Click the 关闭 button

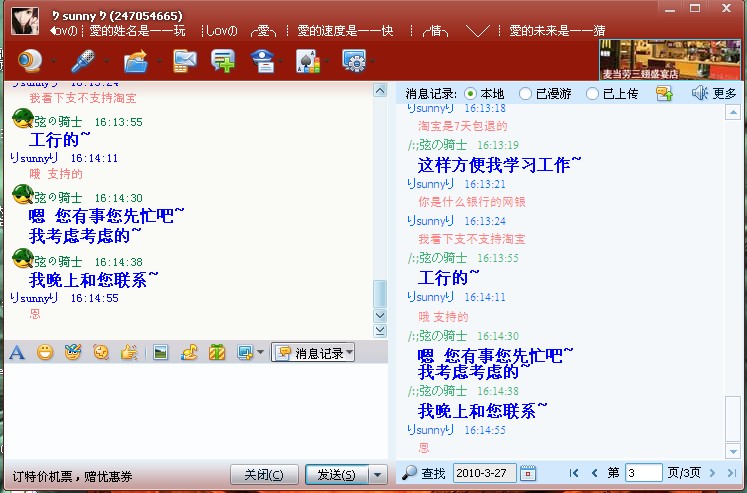pos(264,474)
